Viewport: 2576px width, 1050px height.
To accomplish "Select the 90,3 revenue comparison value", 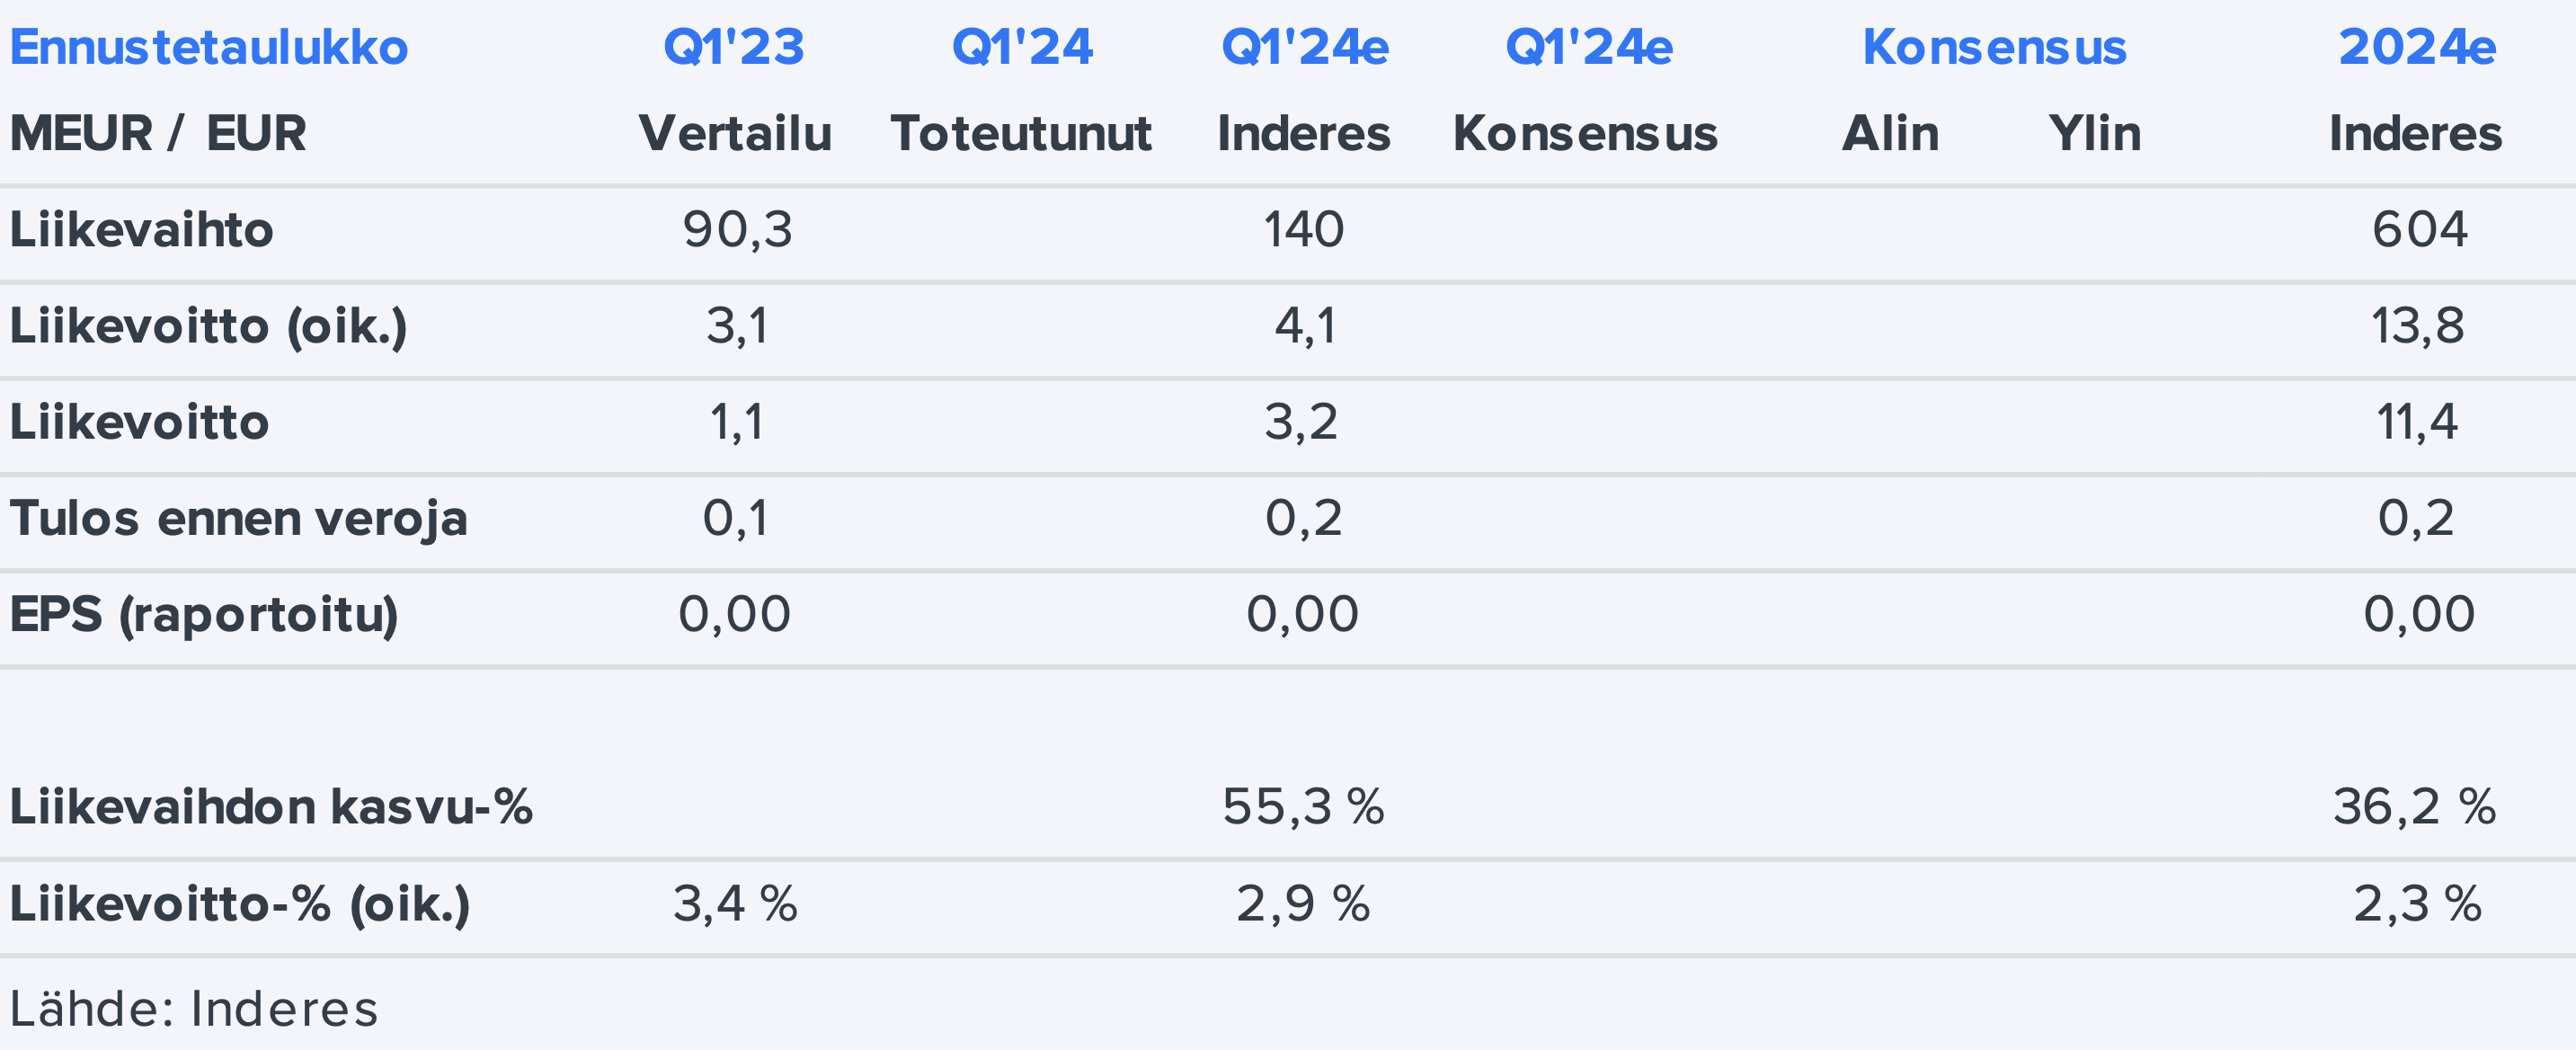I will (x=737, y=230).
